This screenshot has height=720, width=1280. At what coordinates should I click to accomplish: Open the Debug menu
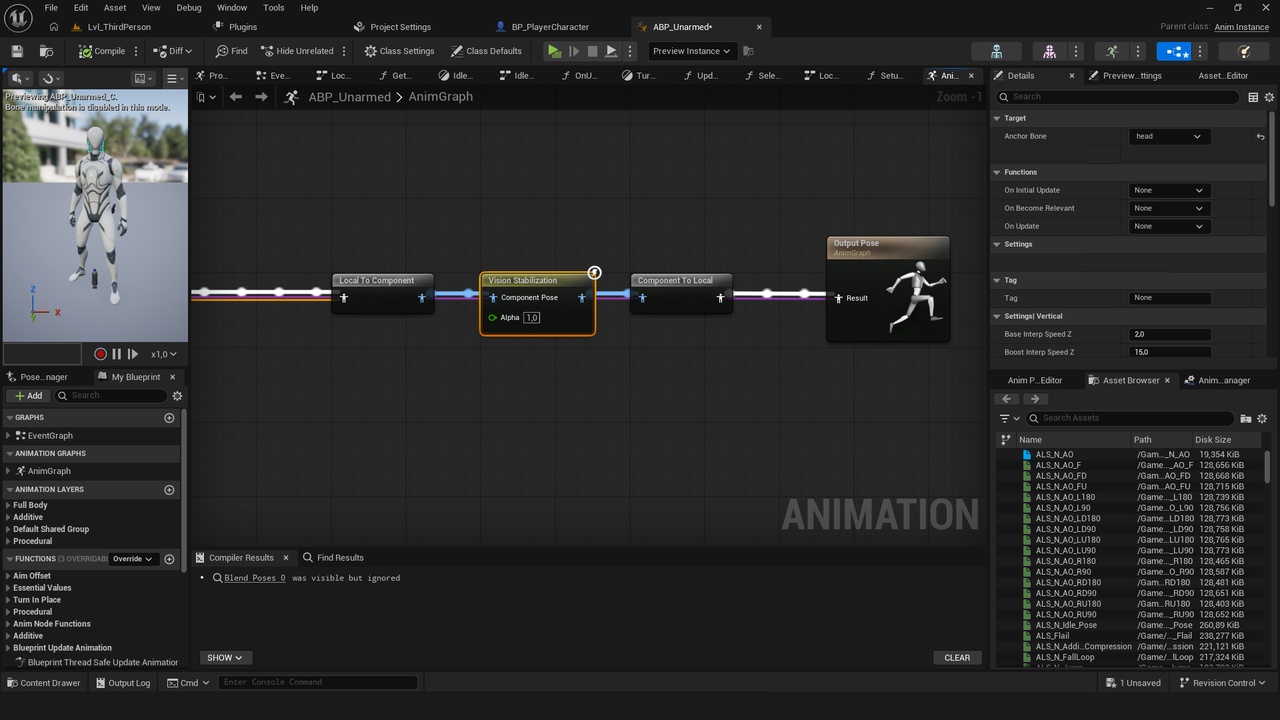tap(188, 7)
